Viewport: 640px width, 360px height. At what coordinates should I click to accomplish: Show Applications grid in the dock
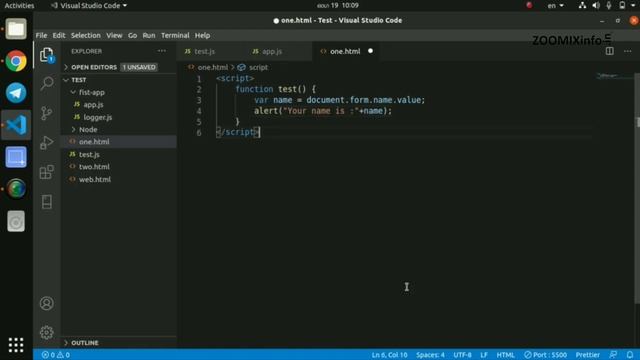coord(16,345)
